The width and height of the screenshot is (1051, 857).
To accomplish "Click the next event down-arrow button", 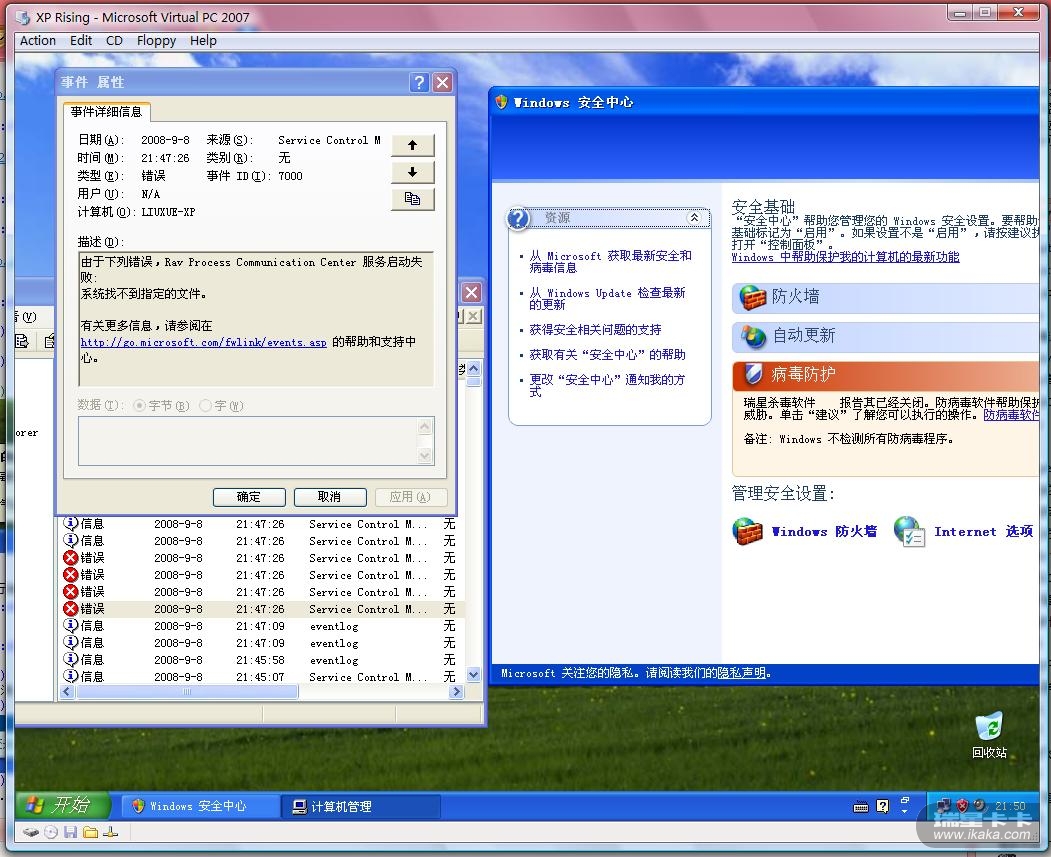I will pyautogui.click(x=412, y=172).
